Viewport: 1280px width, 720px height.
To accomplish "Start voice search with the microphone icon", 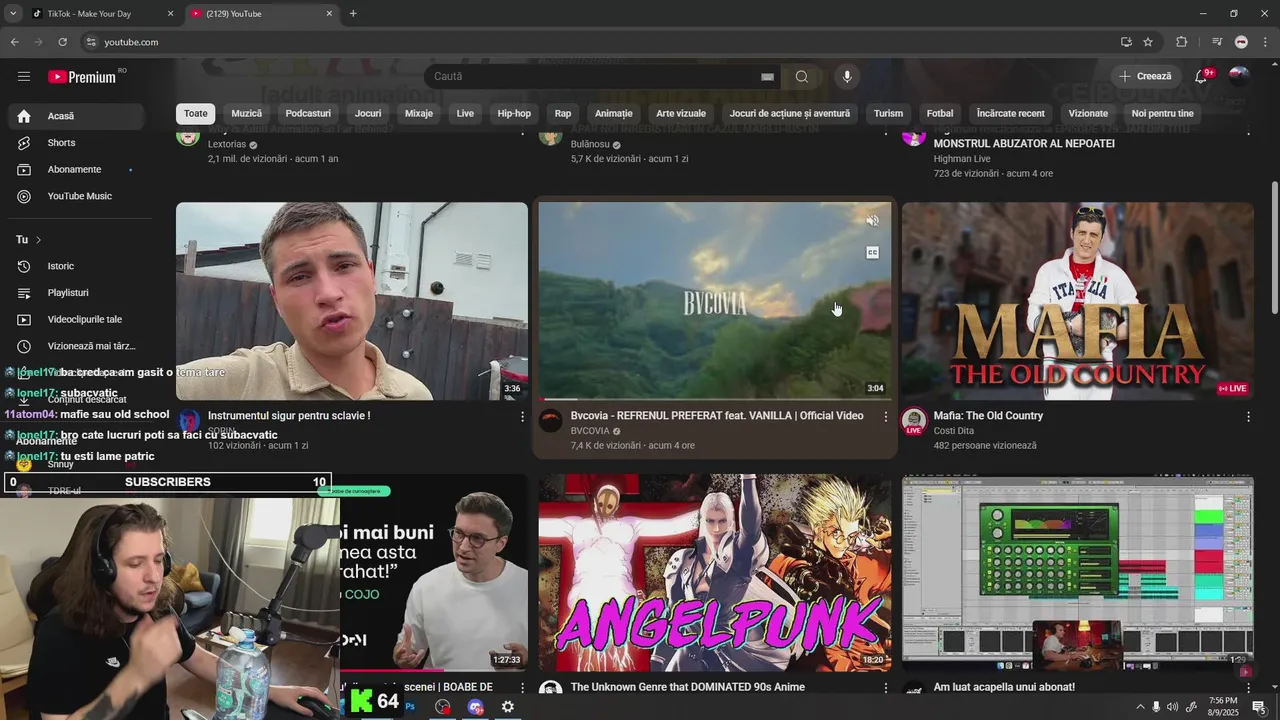I will pos(847,77).
